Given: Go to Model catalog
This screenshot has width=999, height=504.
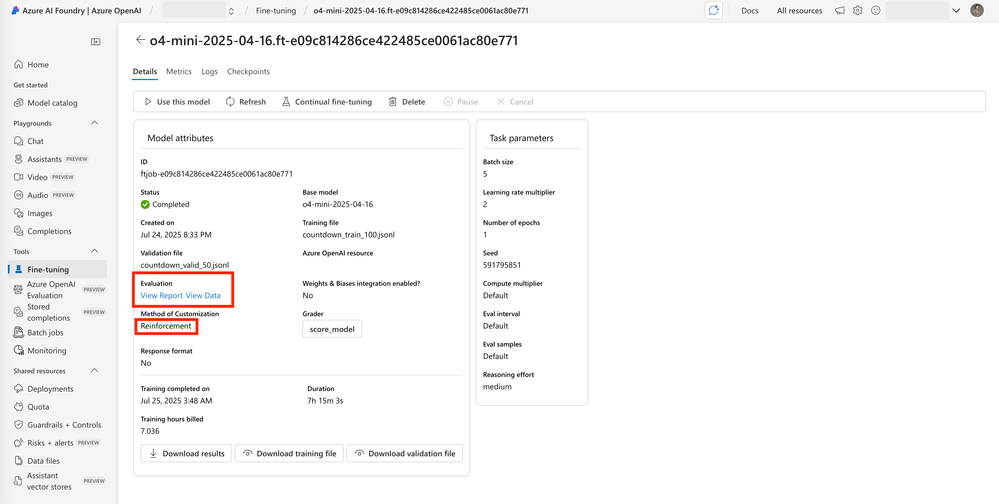Looking at the screenshot, I should point(52,103).
